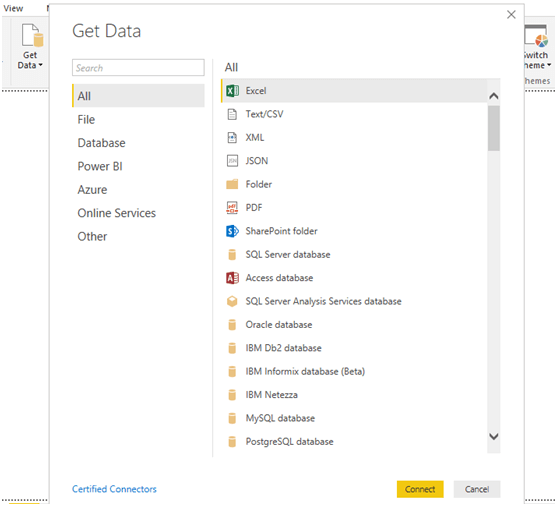Select the Azure category

tap(92, 190)
